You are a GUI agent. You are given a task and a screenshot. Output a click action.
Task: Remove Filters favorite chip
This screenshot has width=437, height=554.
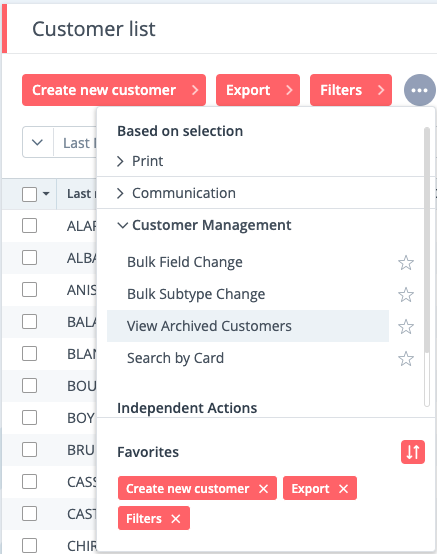(x=176, y=519)
